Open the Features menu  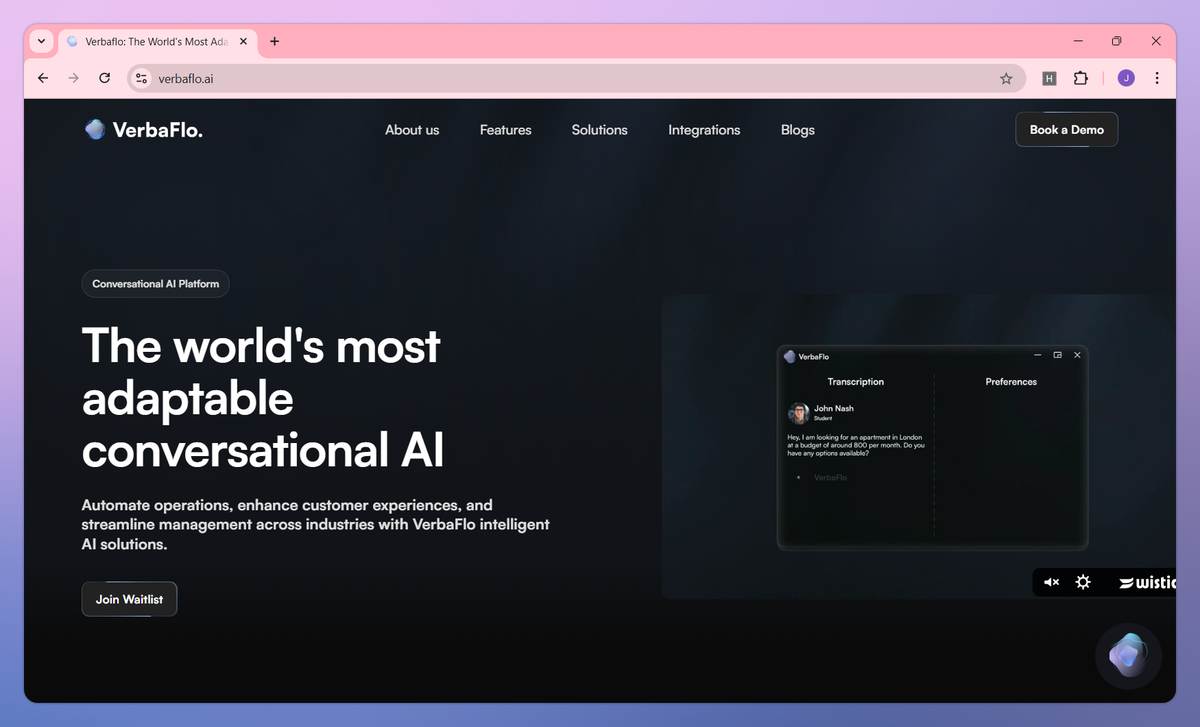pos(505,130)
